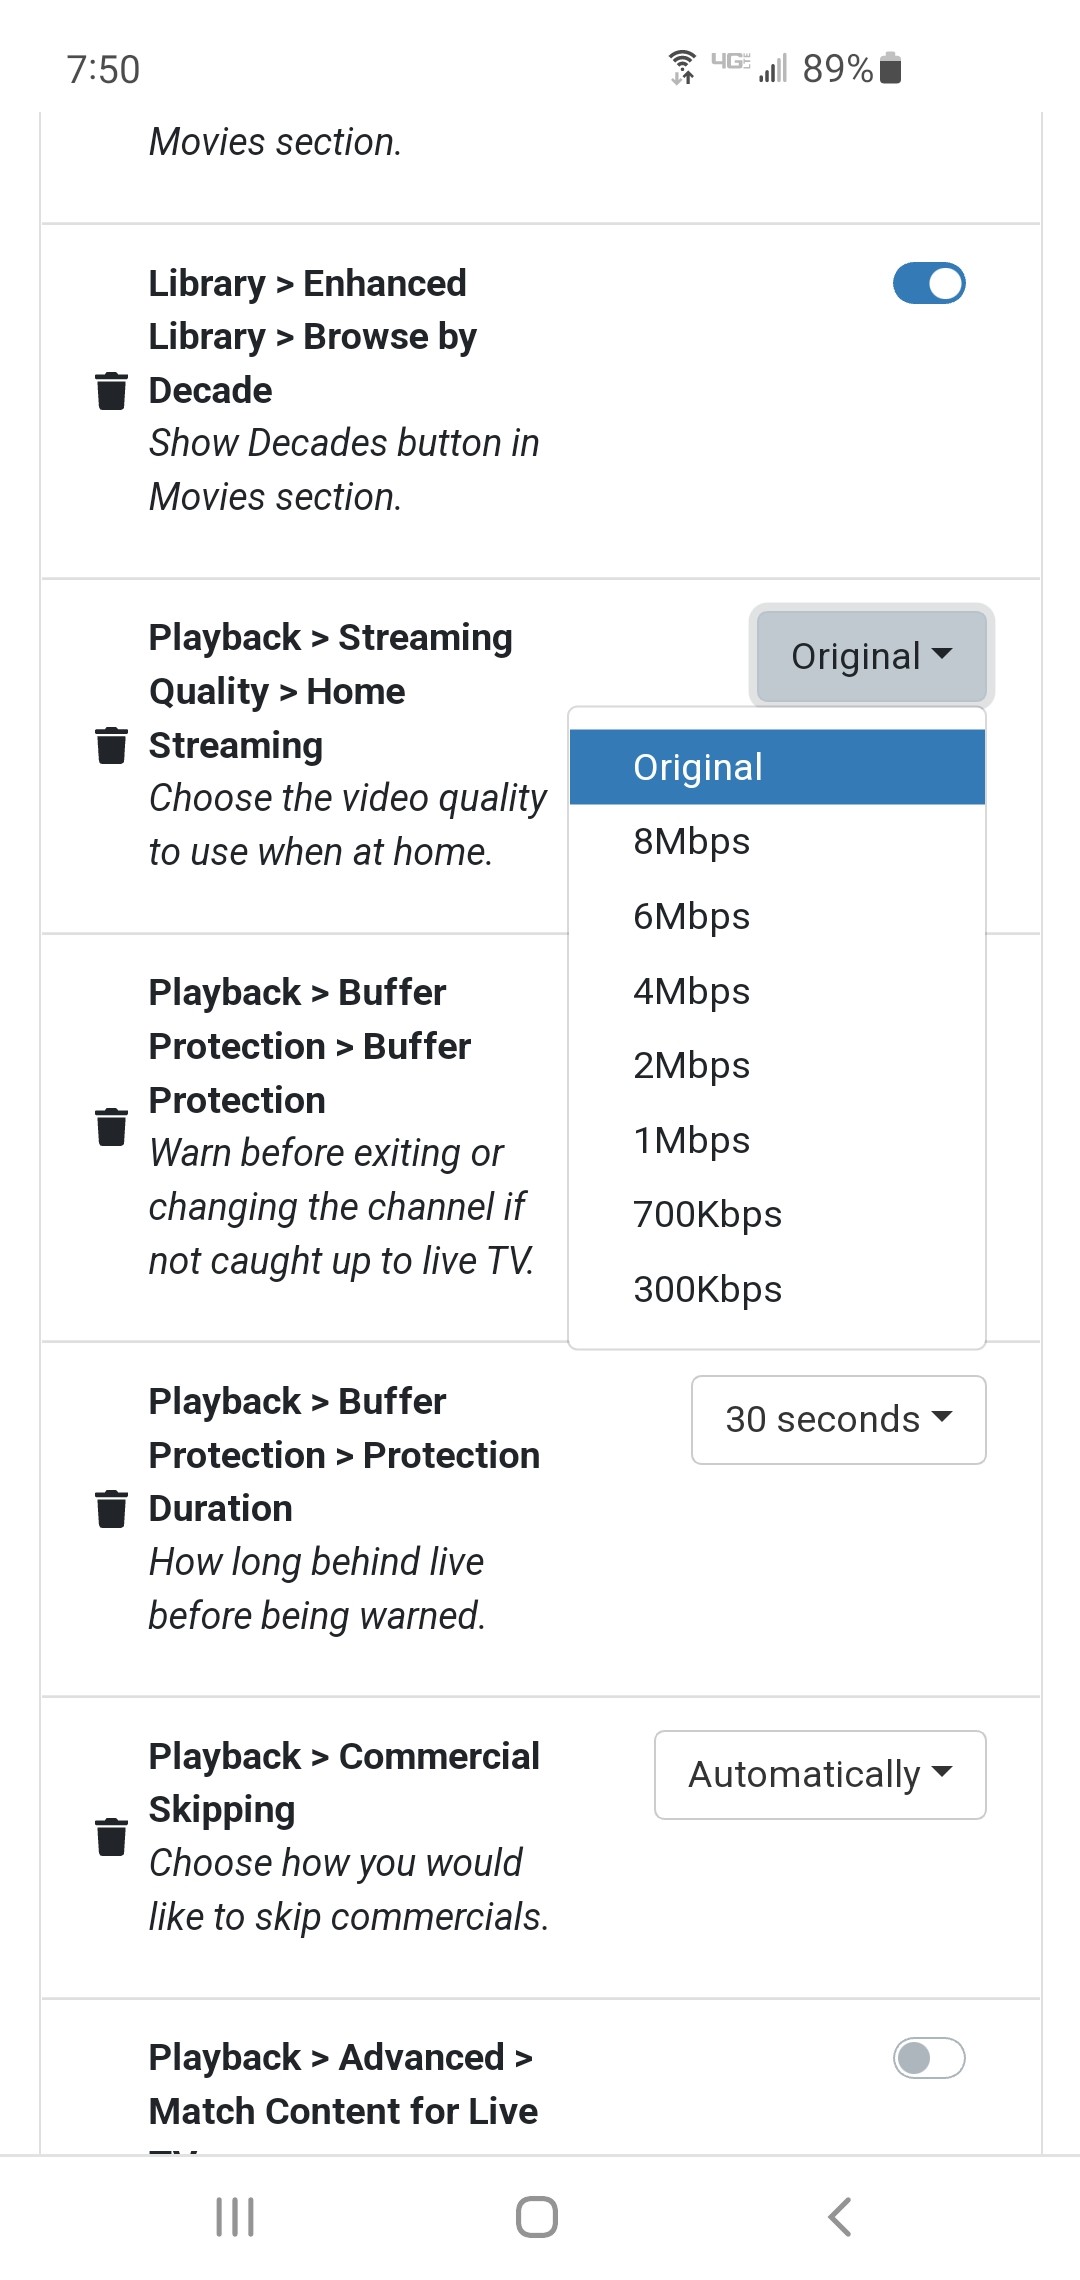Pick 300Kbps streaming quality

pos(707,1290)
